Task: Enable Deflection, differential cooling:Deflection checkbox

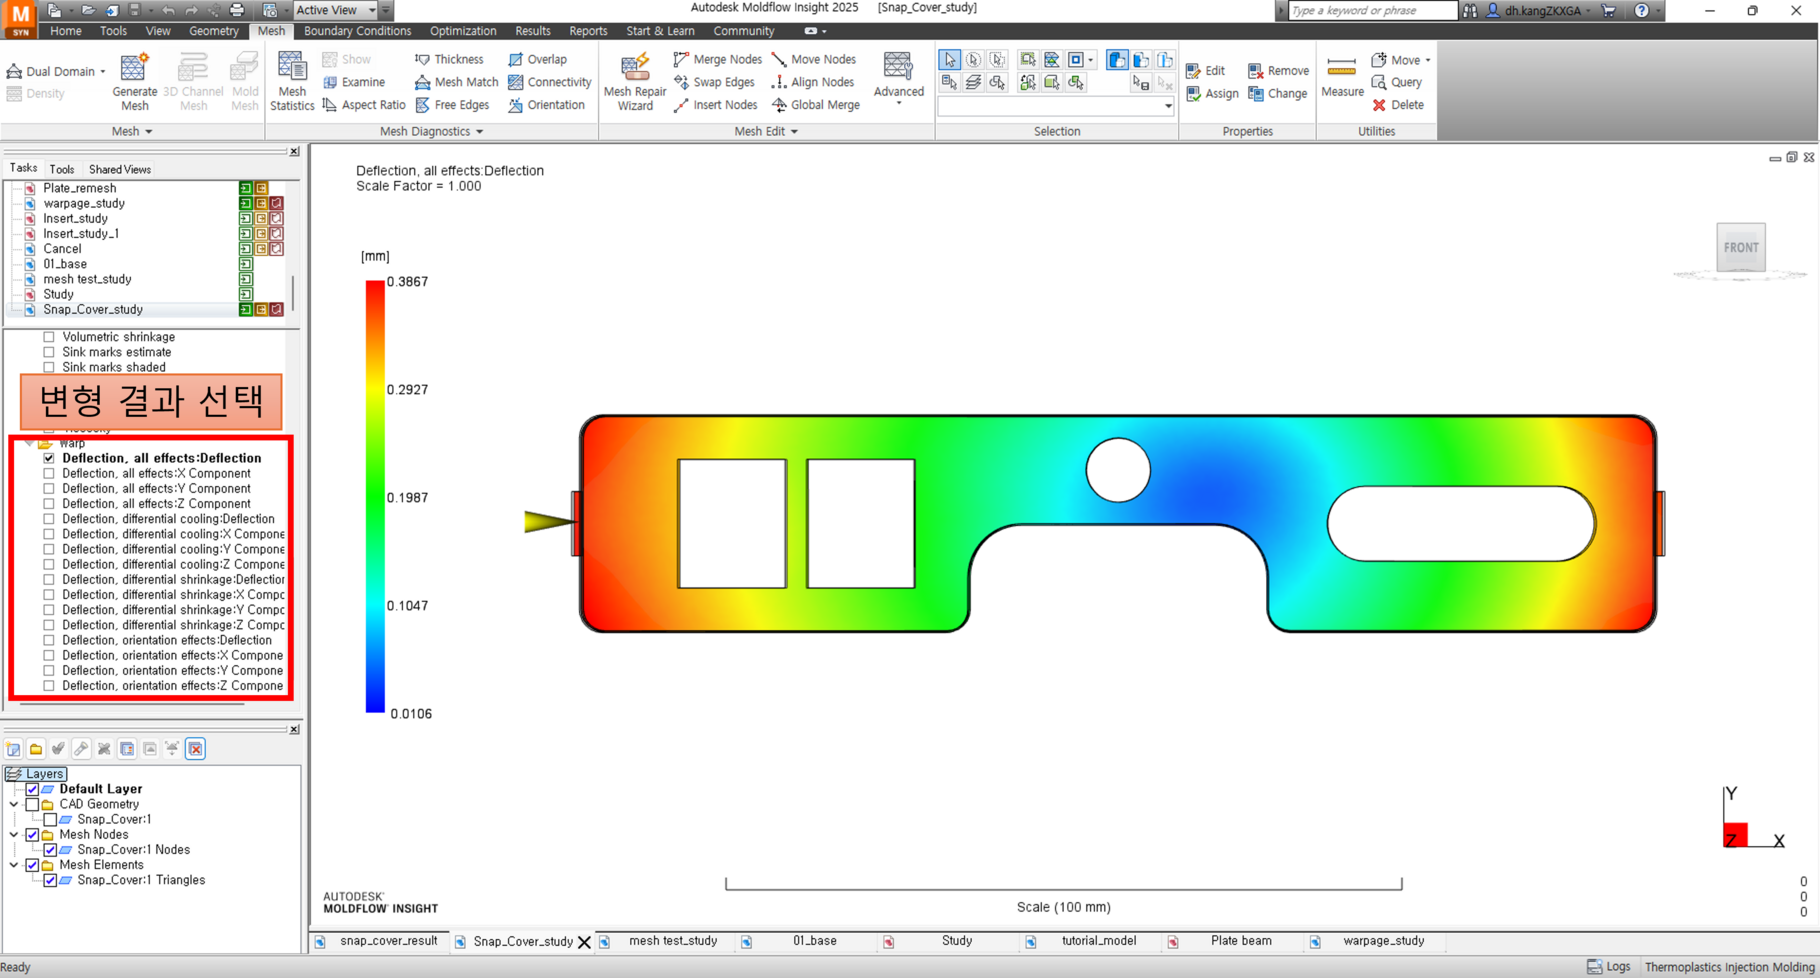Action: 49,519
